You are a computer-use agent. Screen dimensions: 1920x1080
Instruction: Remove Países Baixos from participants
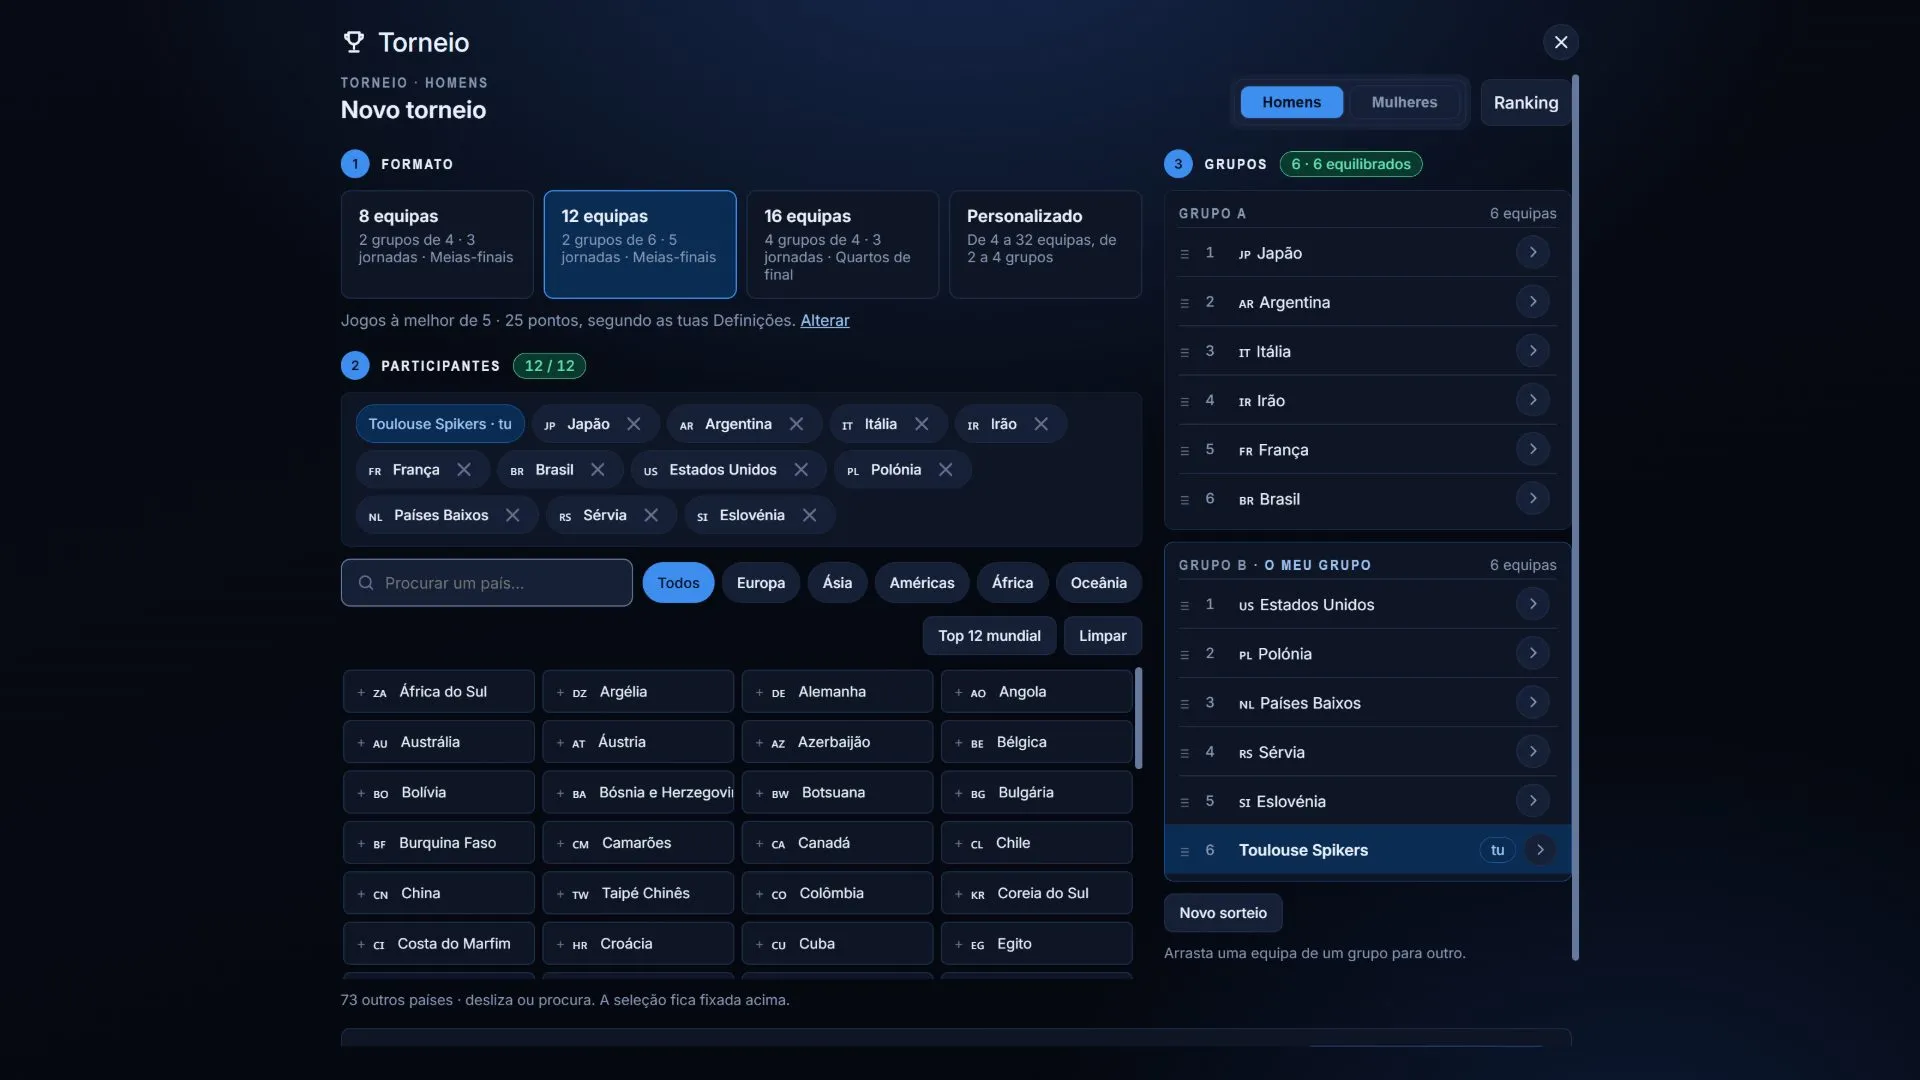(x=513, y=515)
